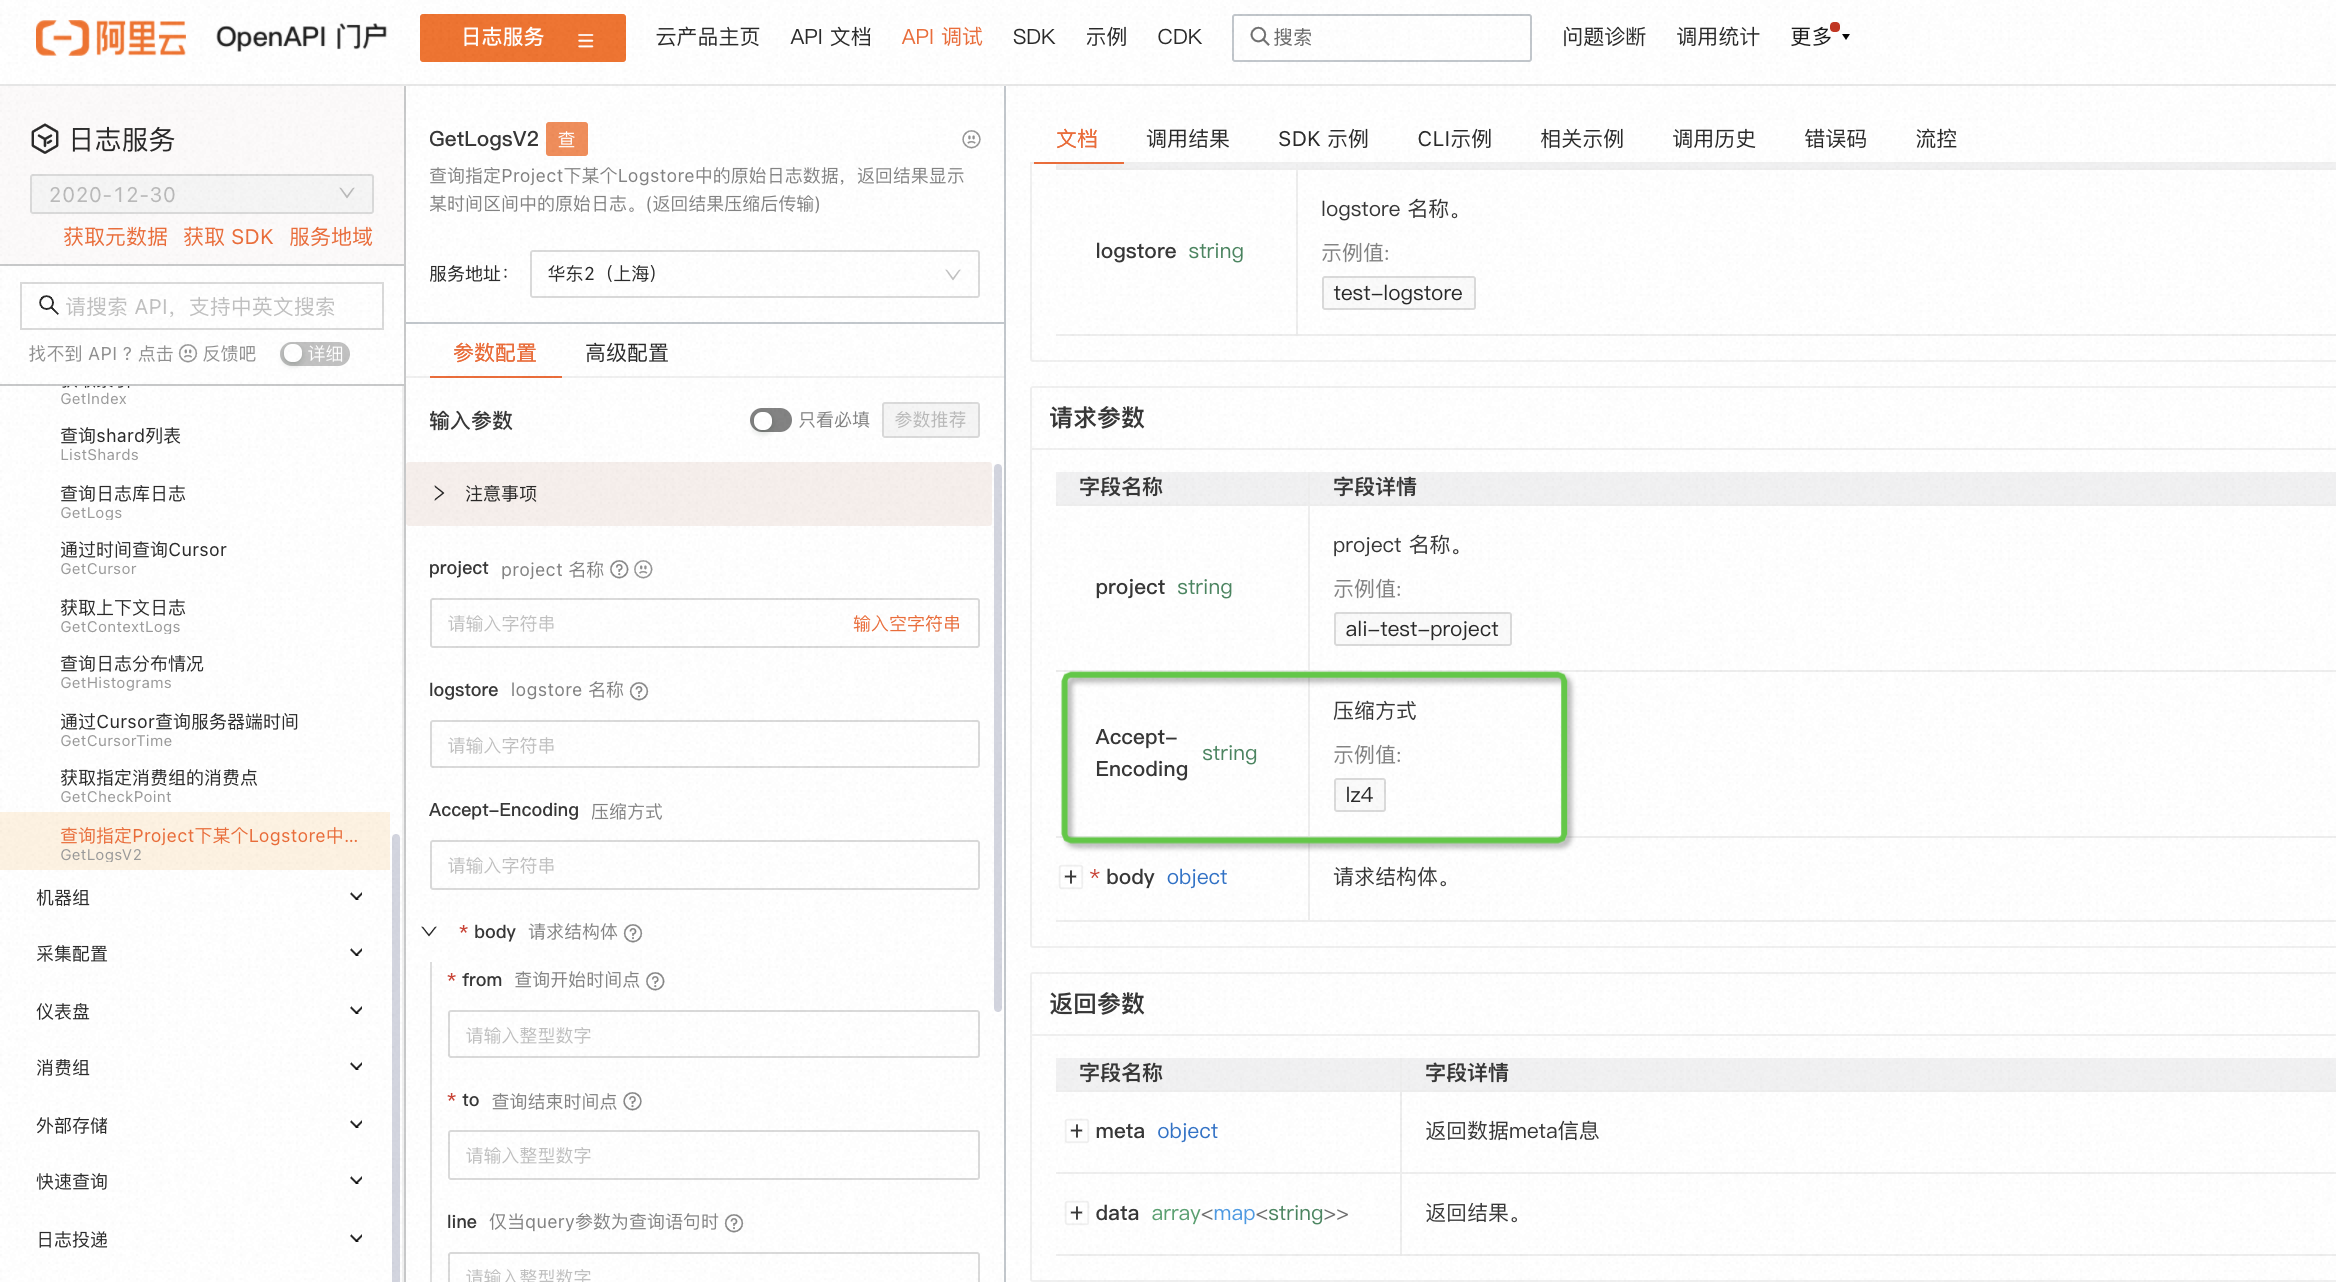Open the 华东2（上海） service address dropdown

(x=754, y=274)
